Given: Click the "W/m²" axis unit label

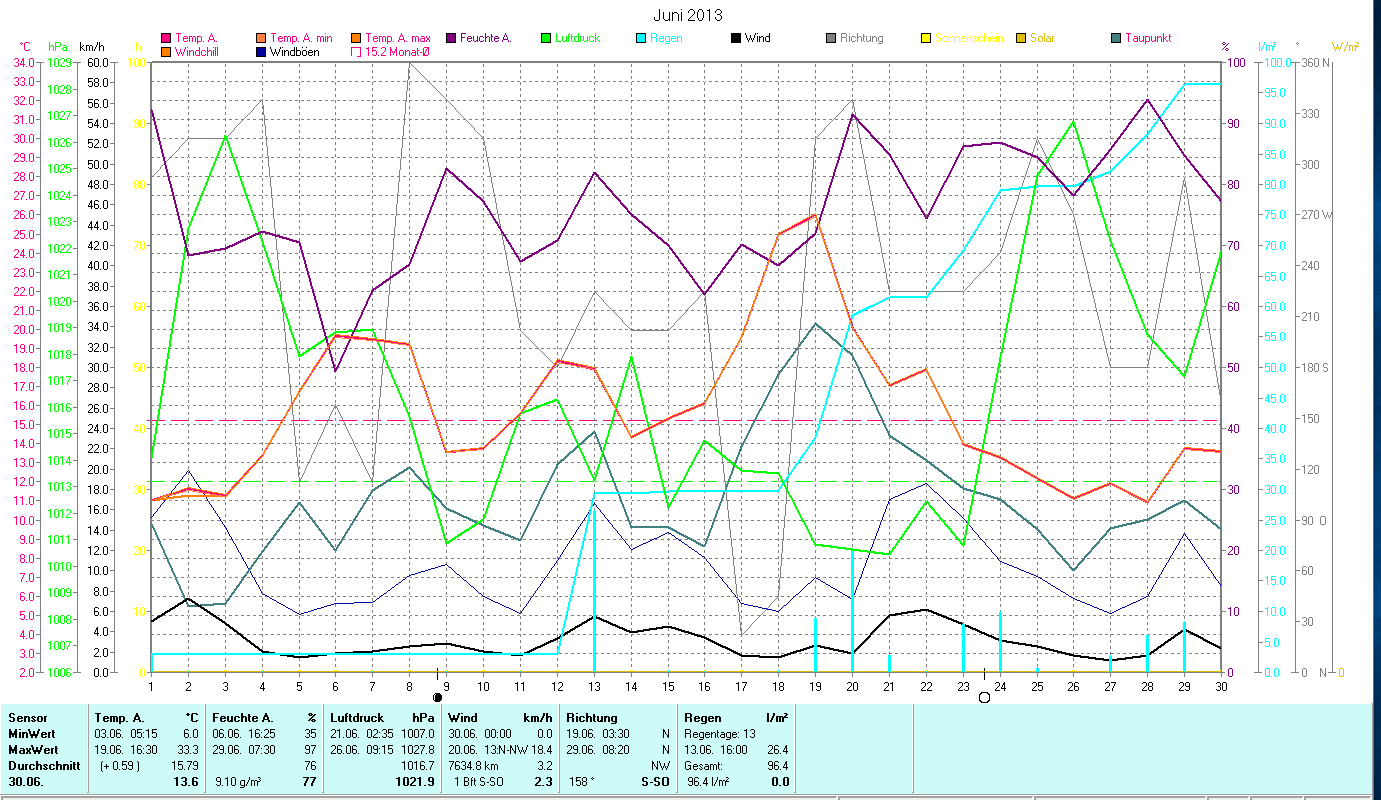Looking at the screenshot, I should 1345,46.
